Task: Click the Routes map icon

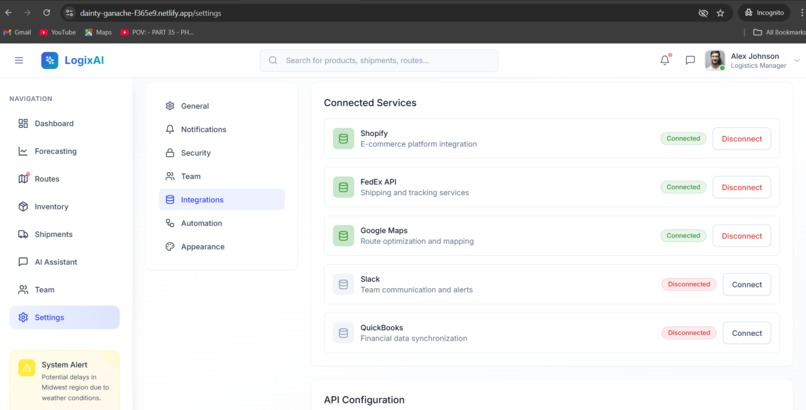Action: [23, 179]
